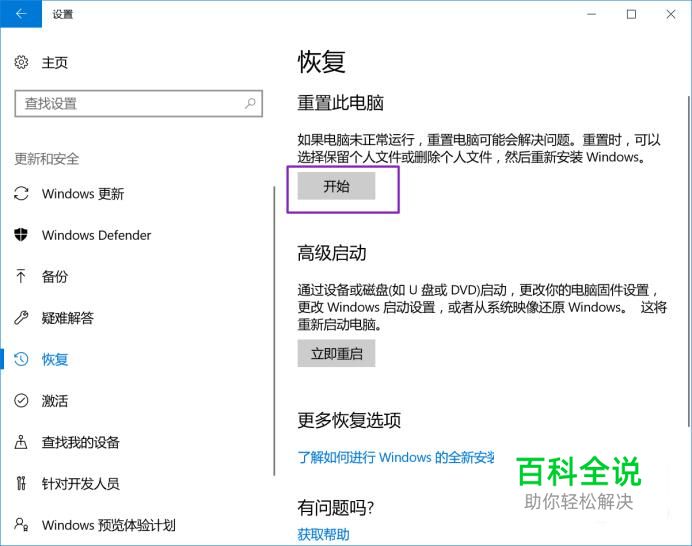The width and height of the screenshot is (692, 546).
Task: Click the 恢复 page heading
Action: click(321, 61)
